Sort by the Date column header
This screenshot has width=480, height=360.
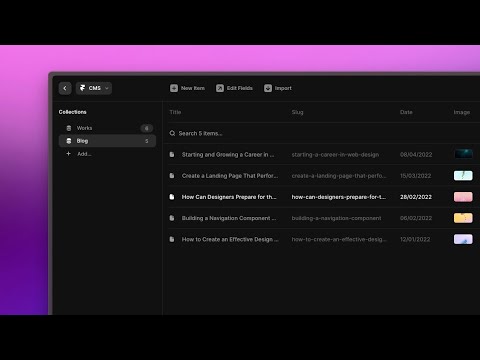click(406, 112)
